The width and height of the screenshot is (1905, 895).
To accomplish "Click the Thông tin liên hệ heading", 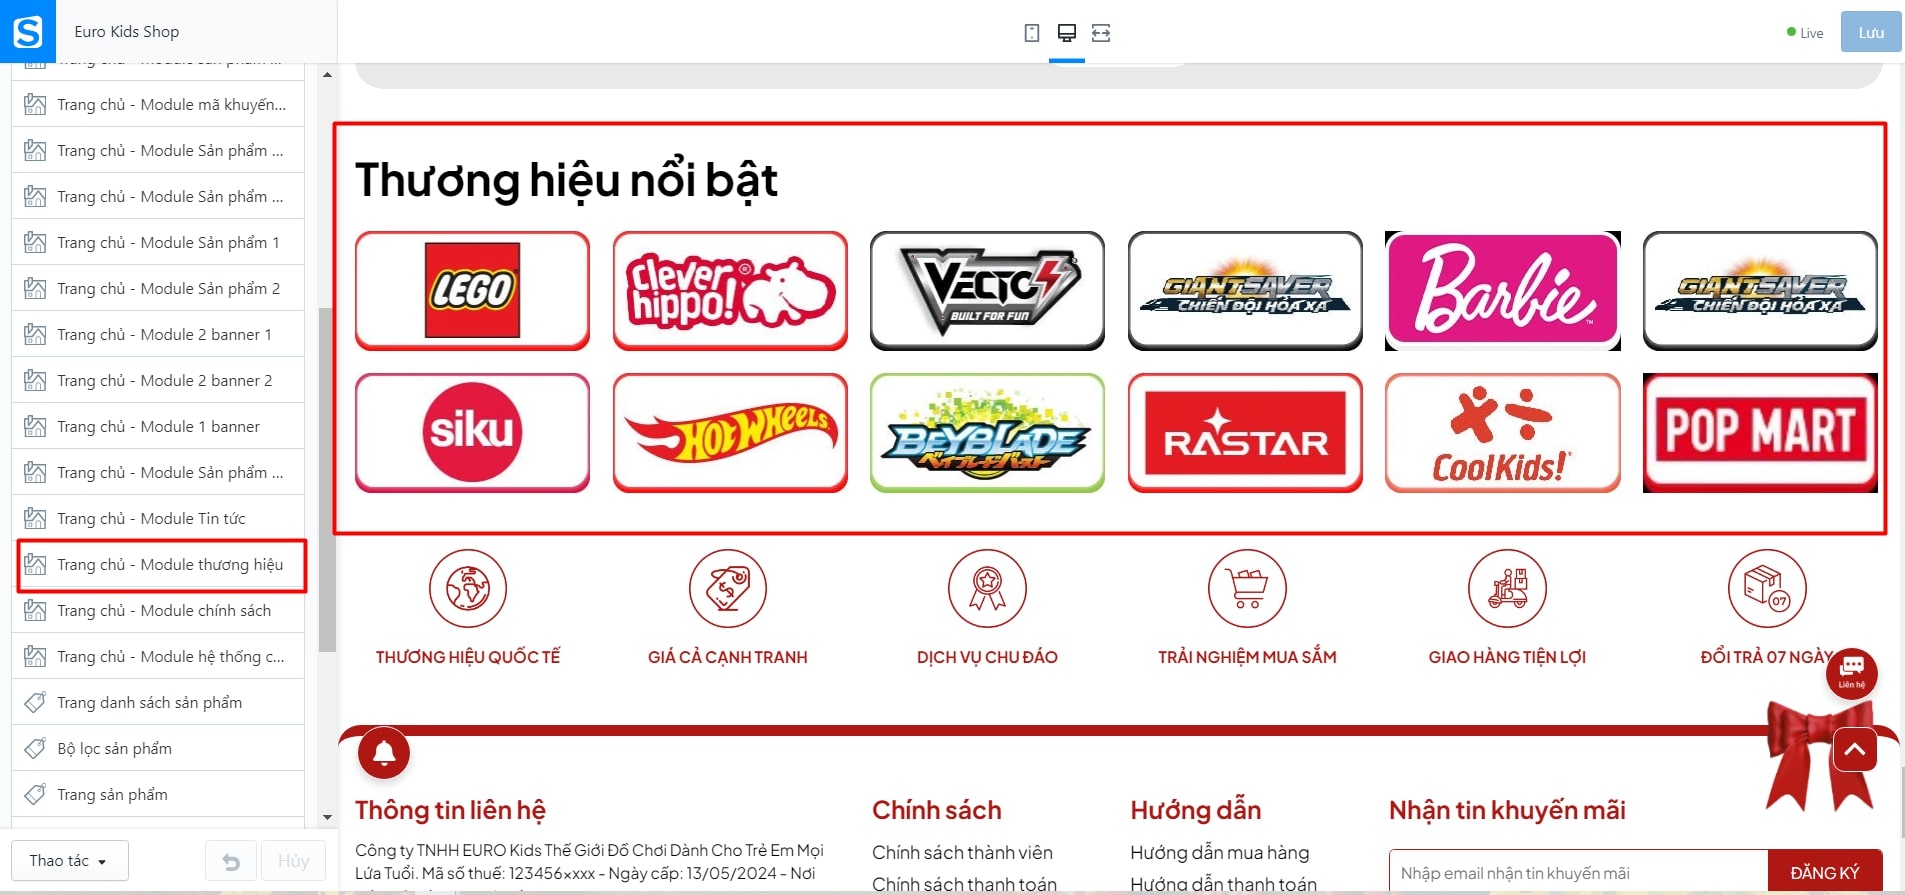I will click(x=450, y=810).
